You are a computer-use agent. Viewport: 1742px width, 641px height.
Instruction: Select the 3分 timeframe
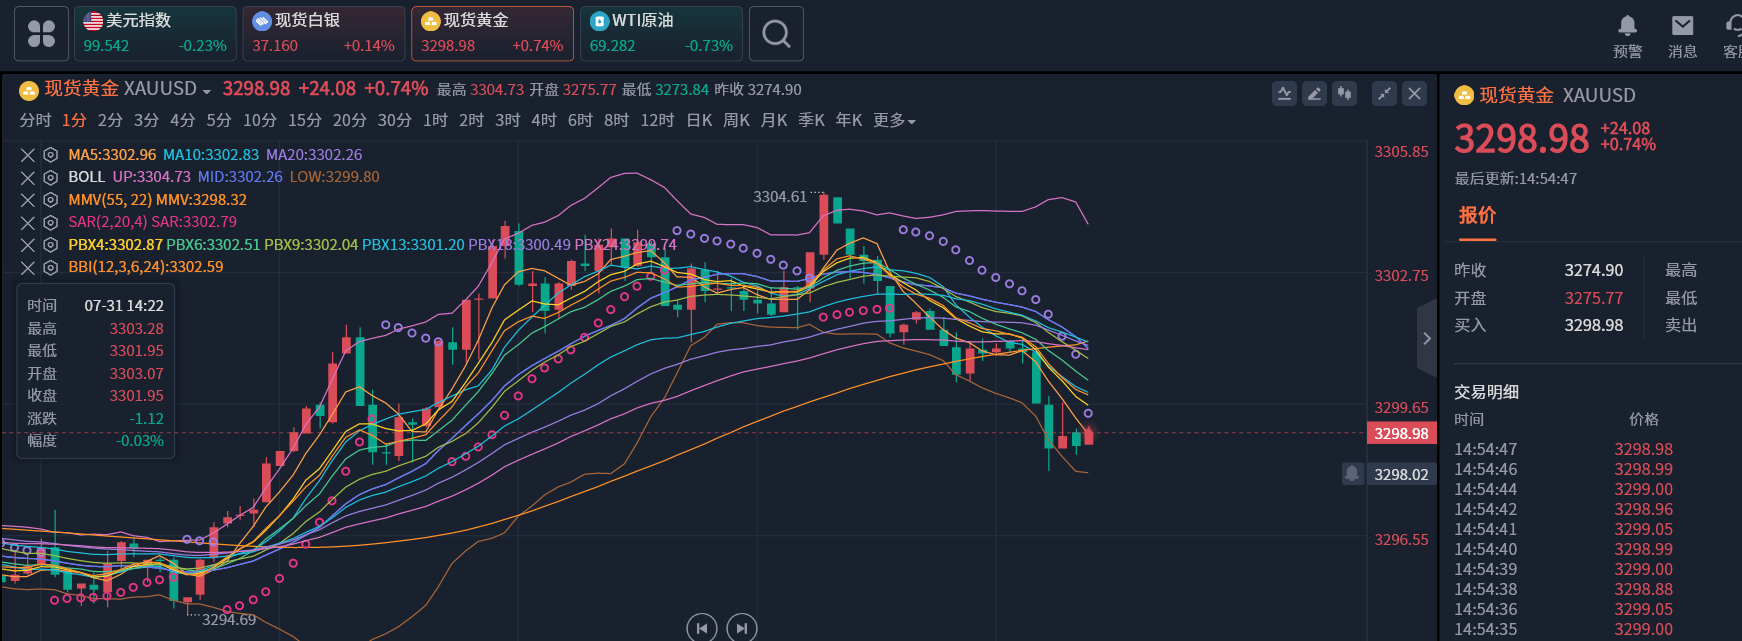146,120
